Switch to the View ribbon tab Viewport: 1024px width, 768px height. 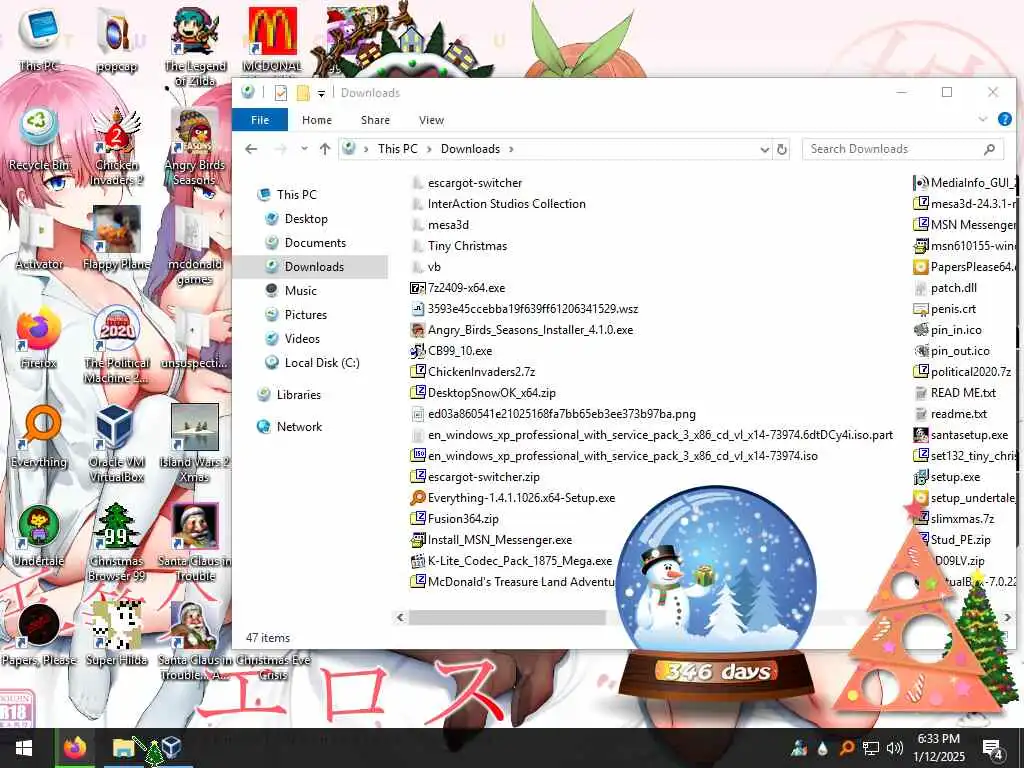tap(432, 120)
